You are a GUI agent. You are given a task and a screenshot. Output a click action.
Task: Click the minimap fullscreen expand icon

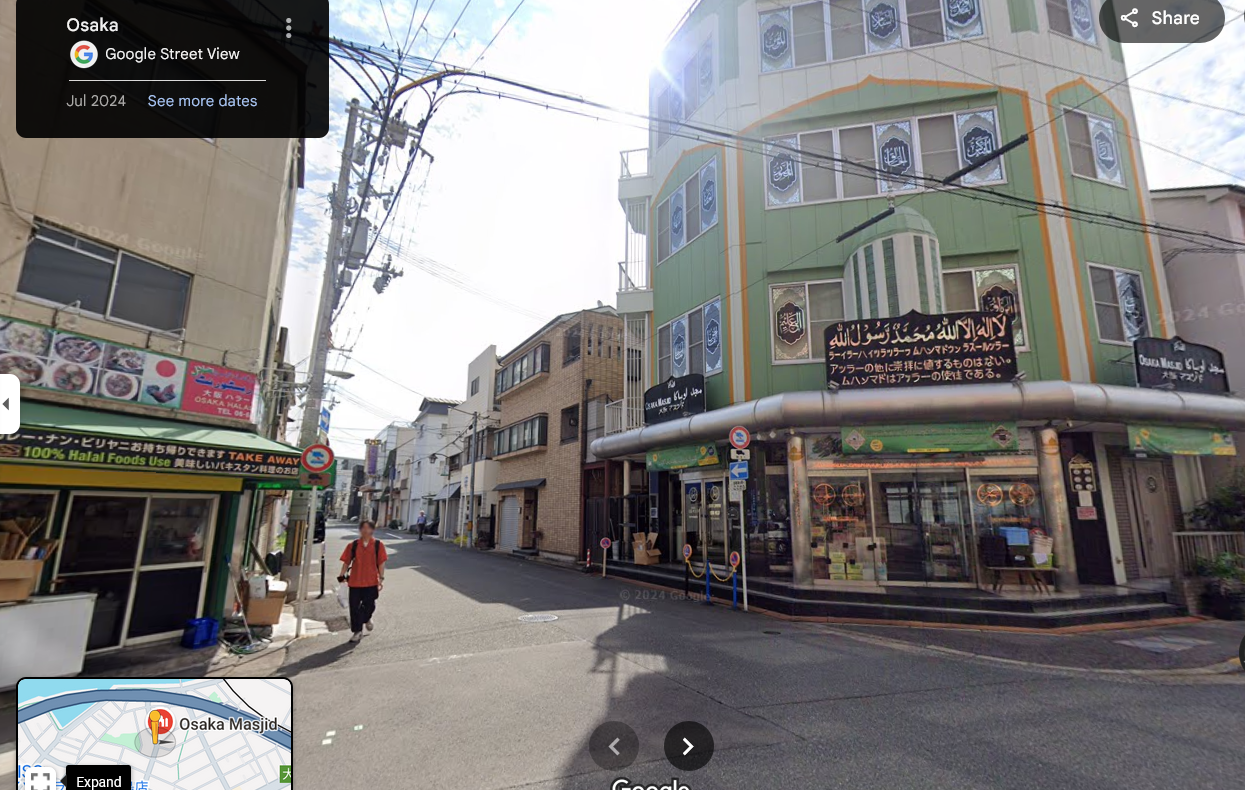[40, 779]
